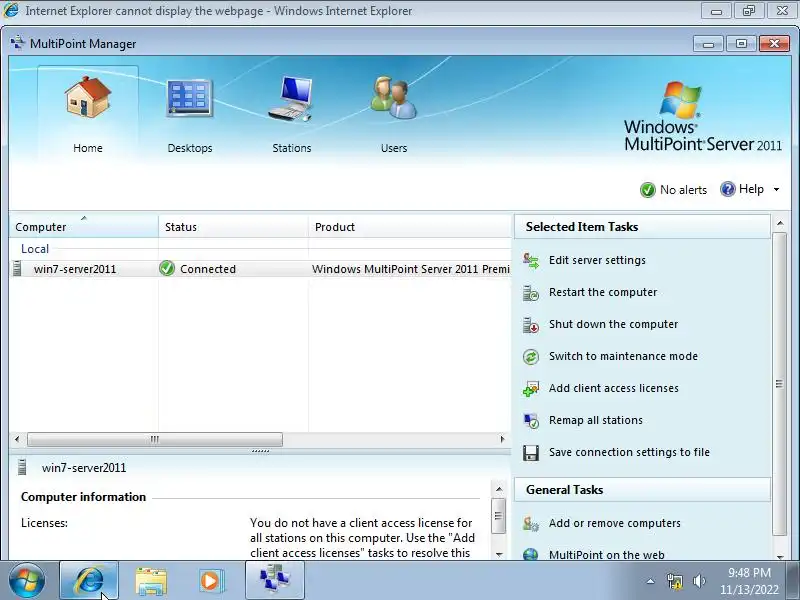Click the MultiPoint Manager taskbar icon
The height and width of the screenshot is (600, 800).
tap(275, 581)
